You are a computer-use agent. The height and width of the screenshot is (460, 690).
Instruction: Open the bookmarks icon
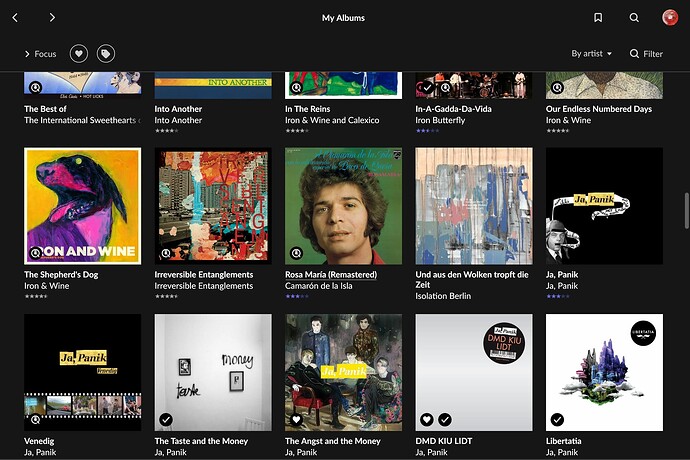coord(598,18)
